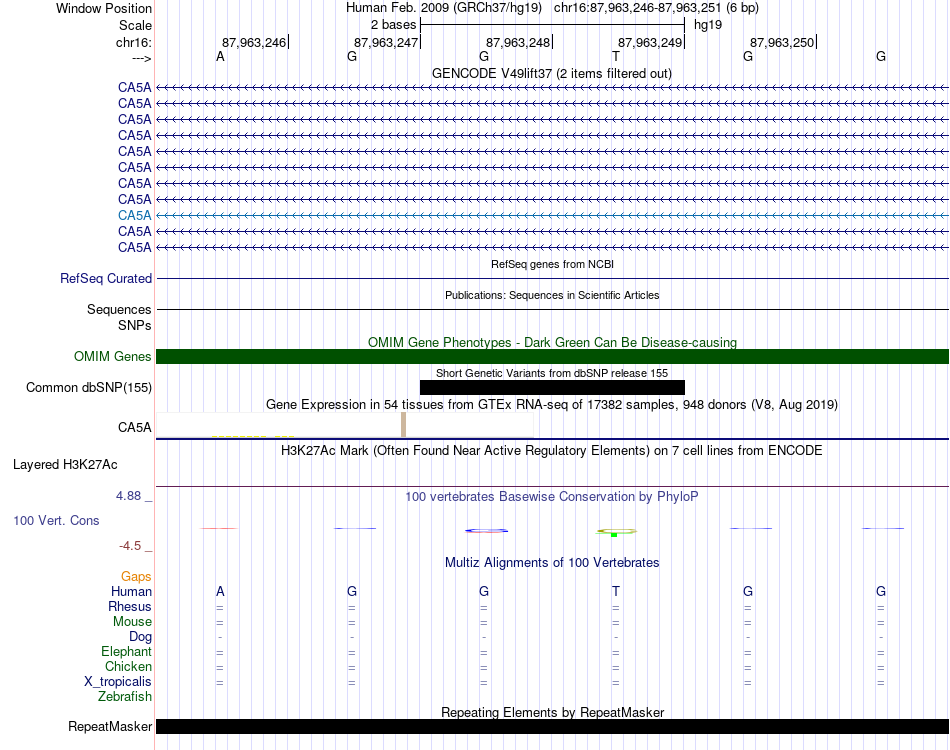Click the CA5A label of GTEx expression track
The image size is (950, 750).
(135, 427)
